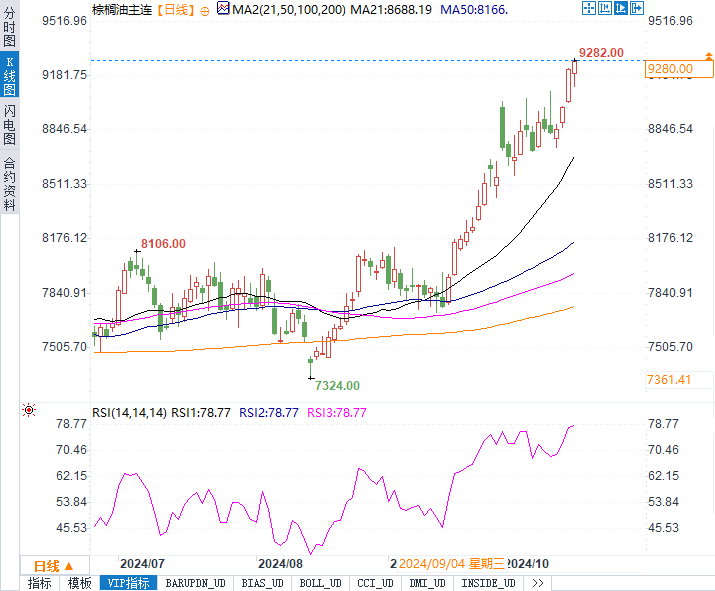Click the 9280.00 current price label

pos(671,68)
